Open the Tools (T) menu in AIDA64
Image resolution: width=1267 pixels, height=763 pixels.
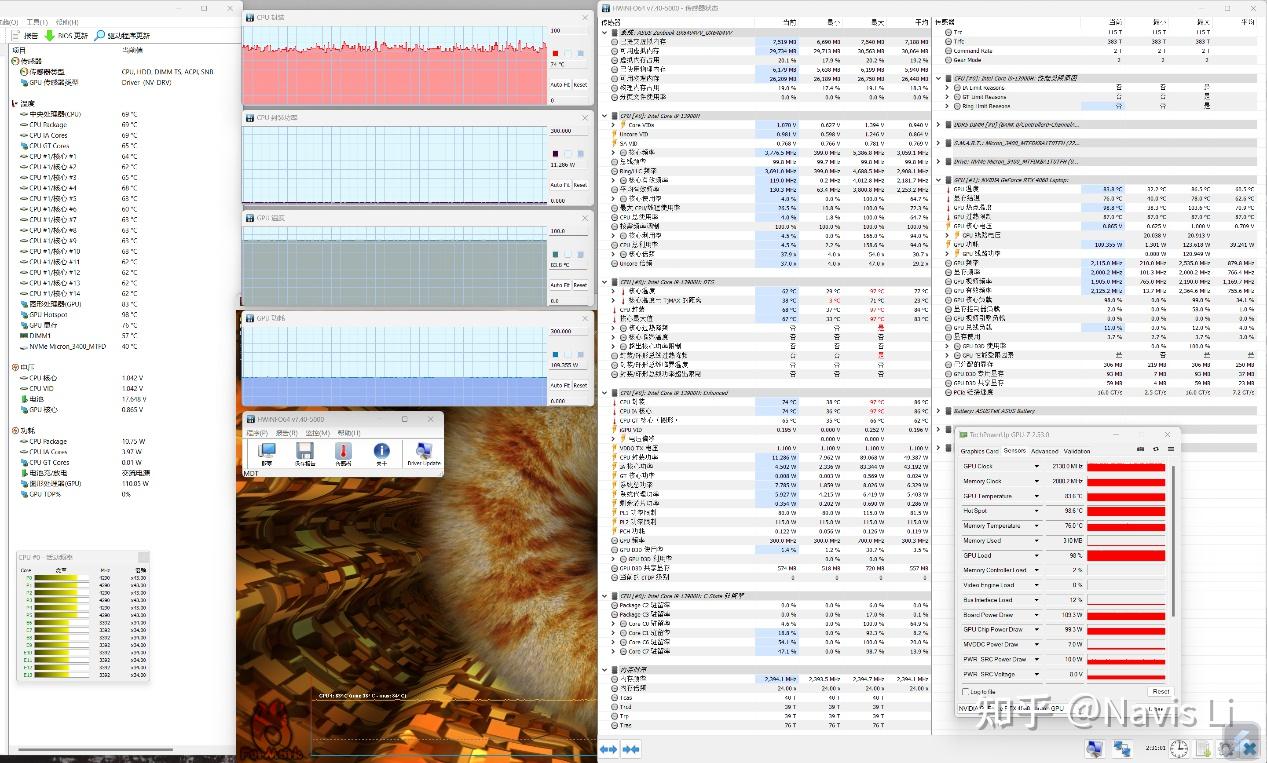tap(37, 22)
